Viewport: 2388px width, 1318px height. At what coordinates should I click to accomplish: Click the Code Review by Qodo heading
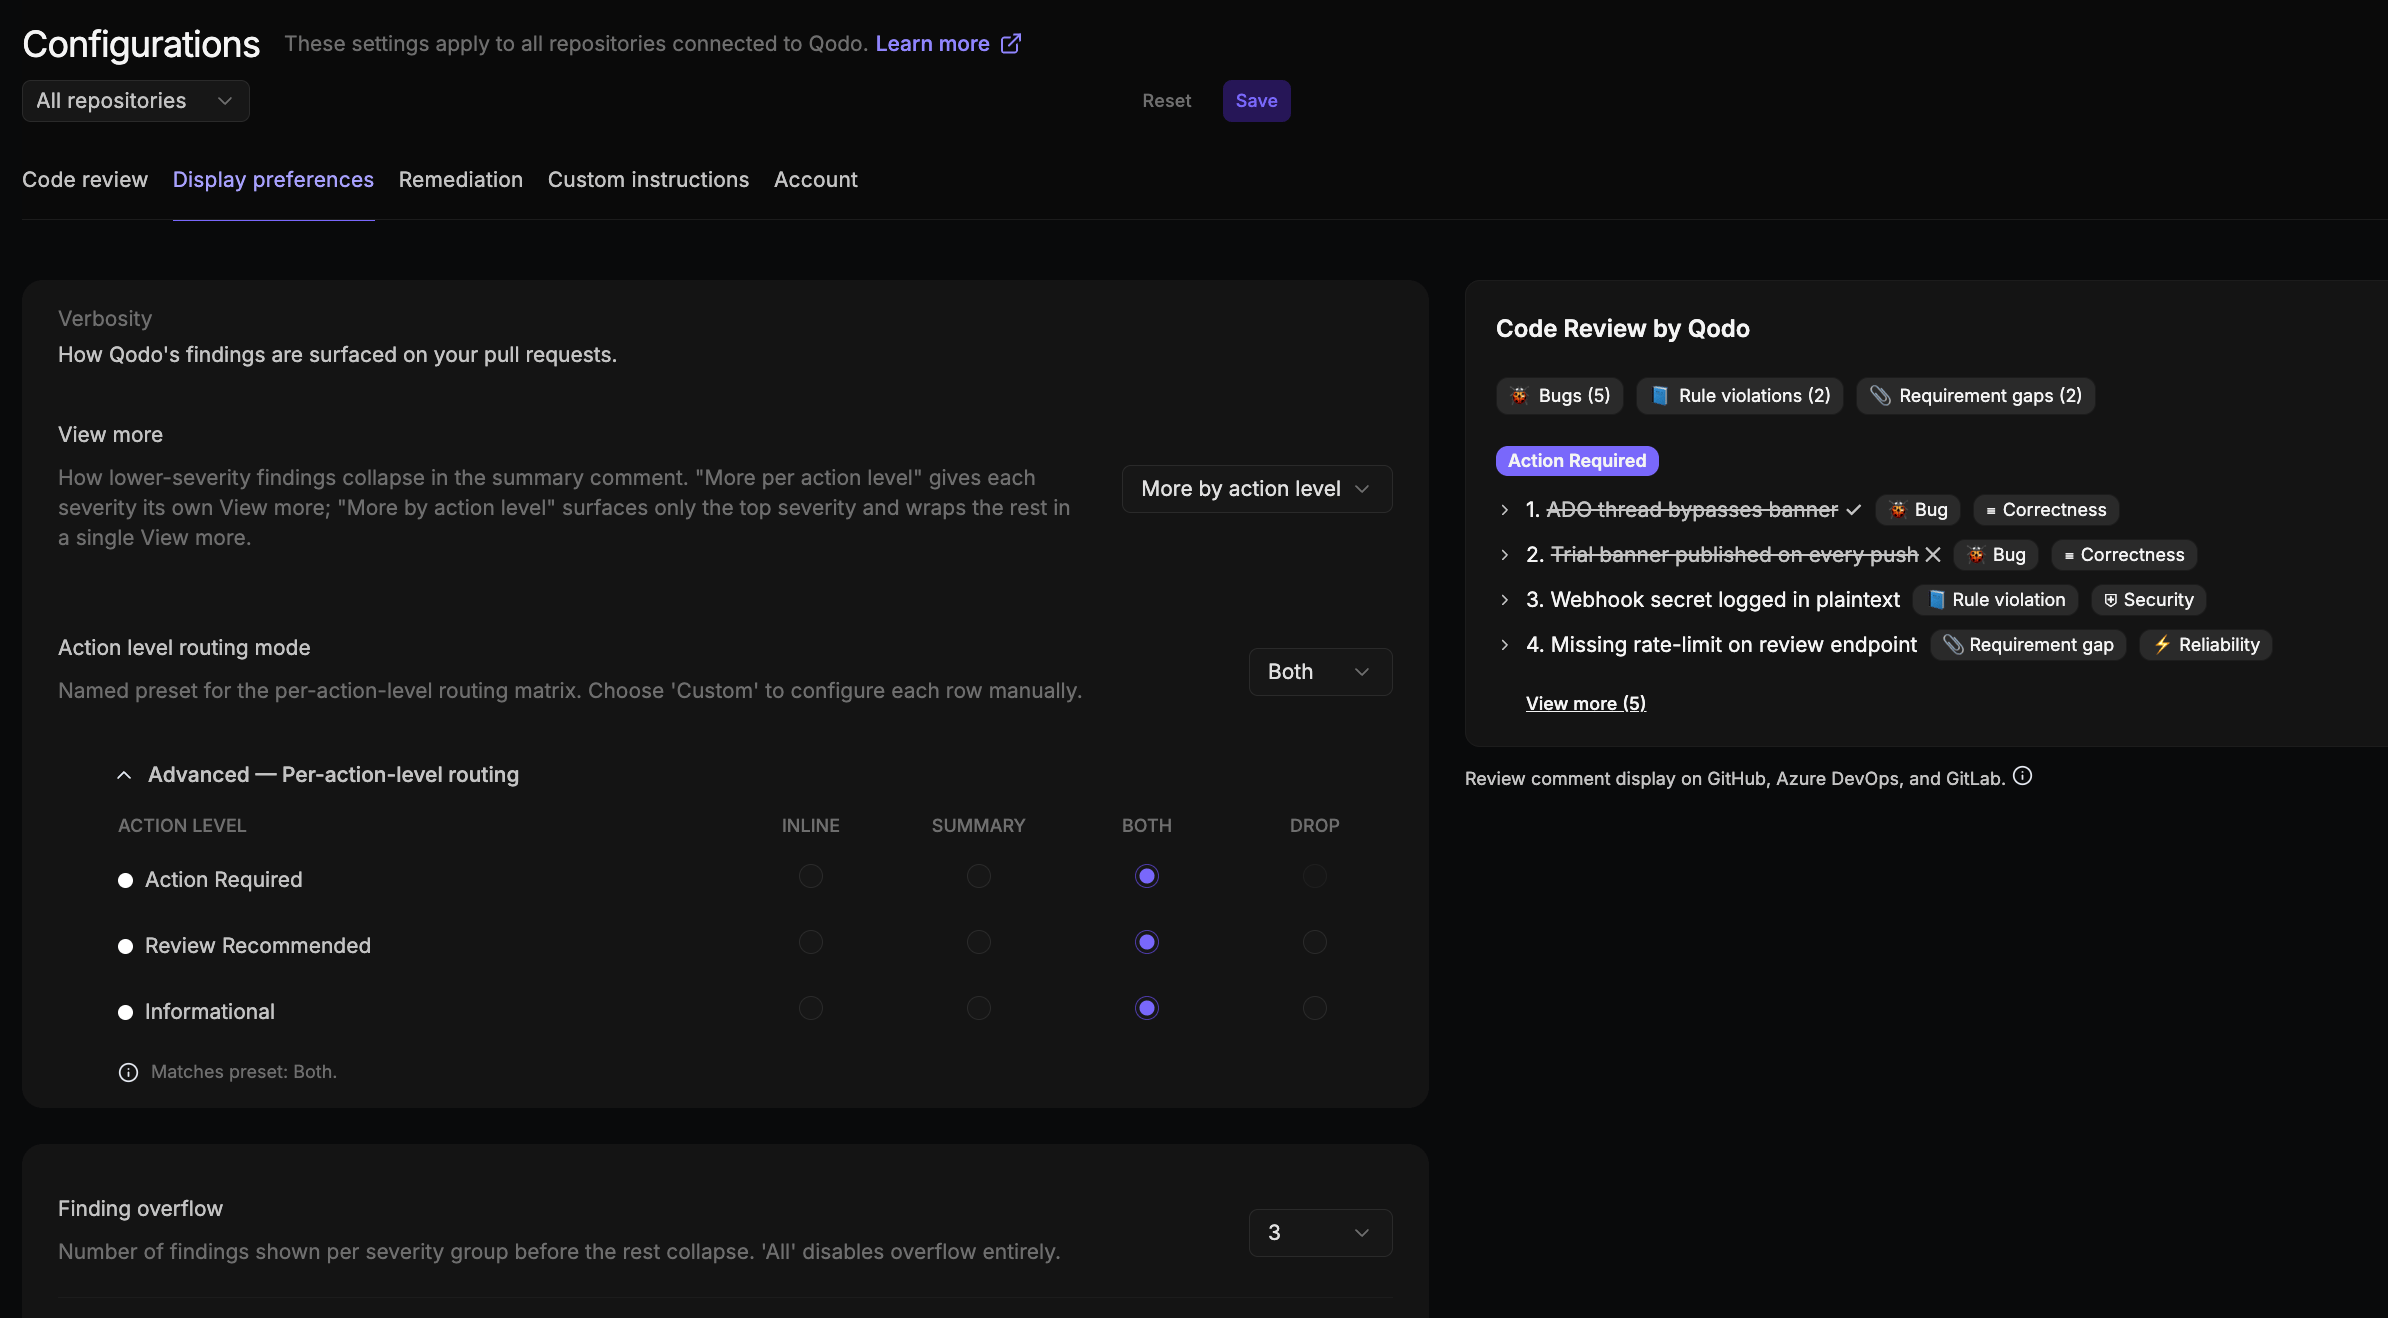tap(1623, 329)
